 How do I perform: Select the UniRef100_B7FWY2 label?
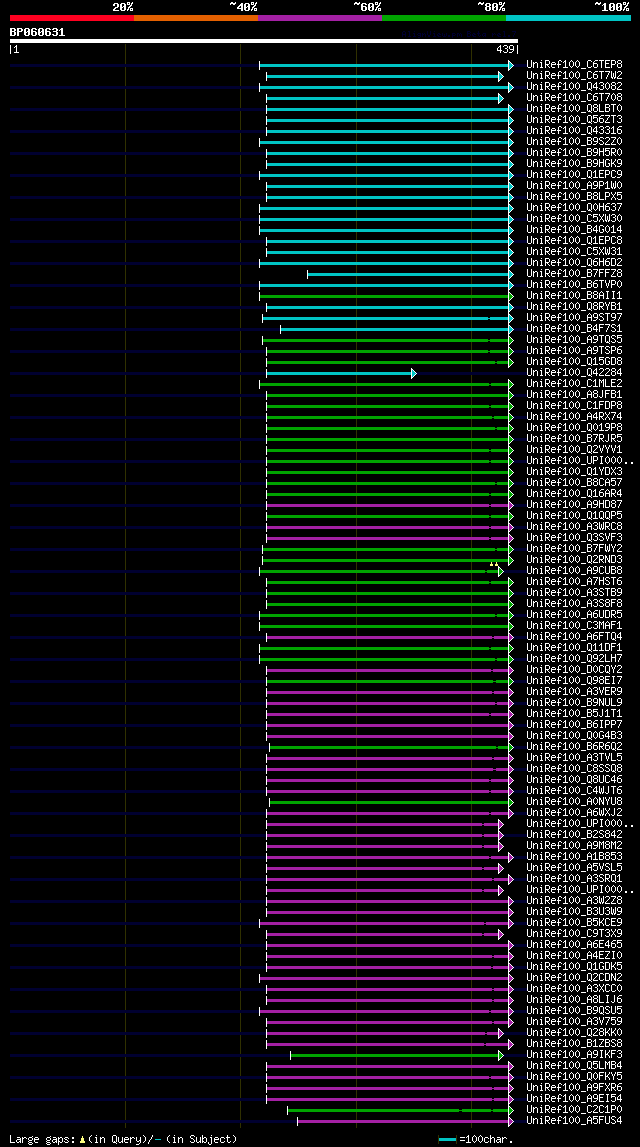[574, 549]
